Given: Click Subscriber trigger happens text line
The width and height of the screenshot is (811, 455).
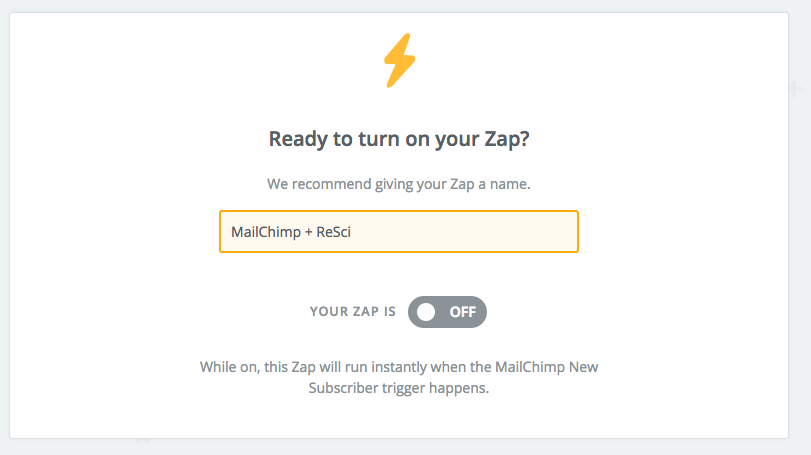Looking at the screenshot, I should tap(399, 388).
